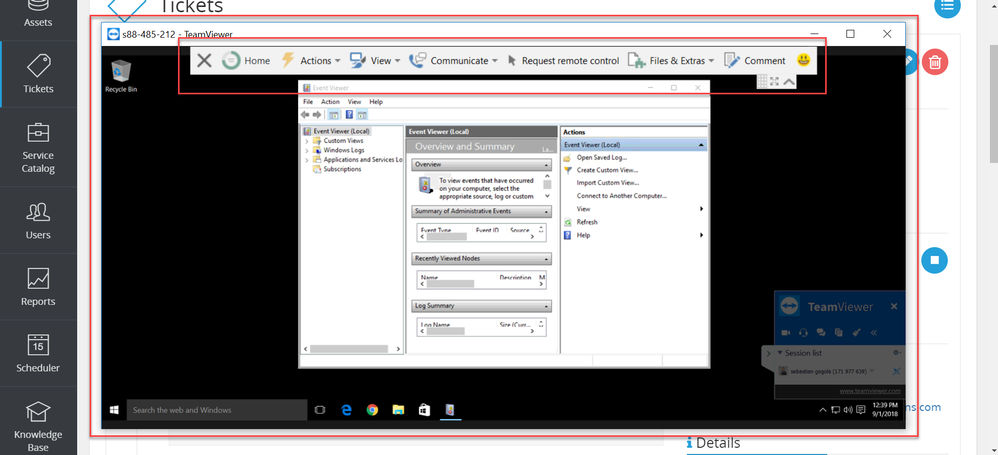
Task: Collapse the TeamViewer toolbar with up chevron
Action: tap(789, 81)
